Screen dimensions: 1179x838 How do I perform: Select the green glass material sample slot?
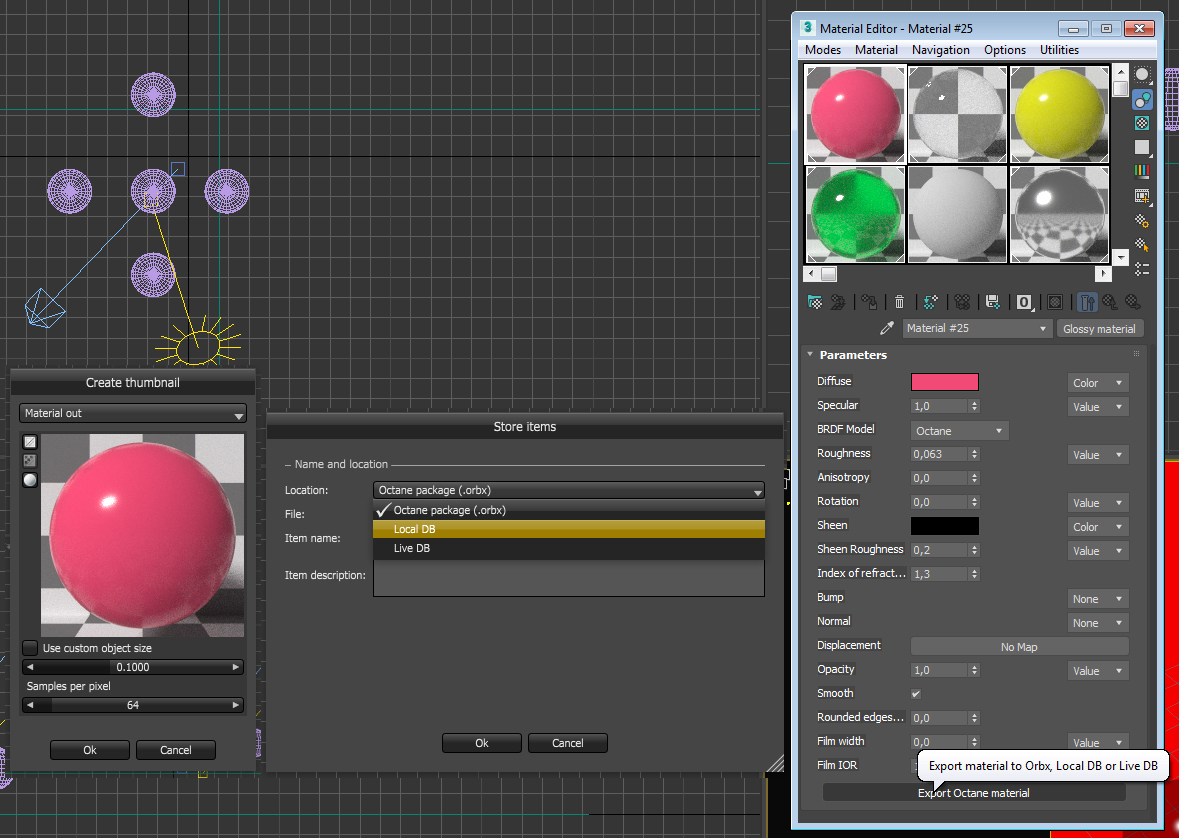[x=855, y=214]
